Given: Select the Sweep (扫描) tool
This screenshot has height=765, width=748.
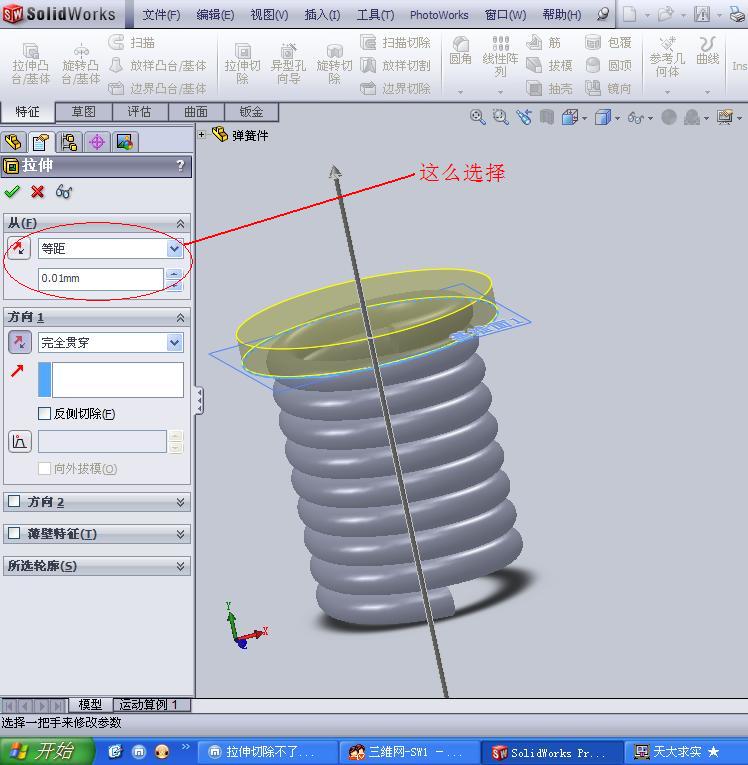Looking at the screenshot, I should 131,42.
